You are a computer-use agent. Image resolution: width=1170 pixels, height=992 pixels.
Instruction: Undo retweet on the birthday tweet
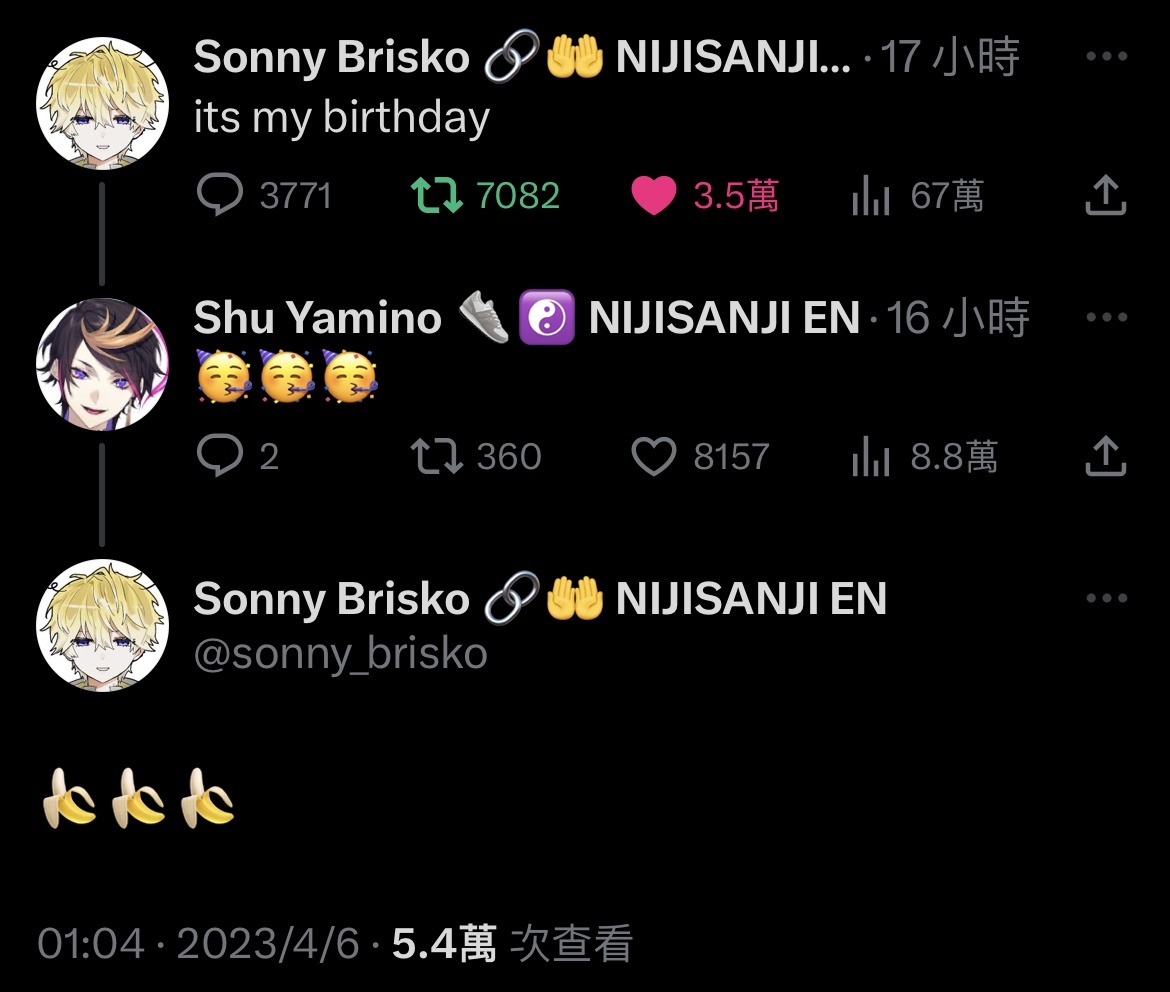point(485,196)
